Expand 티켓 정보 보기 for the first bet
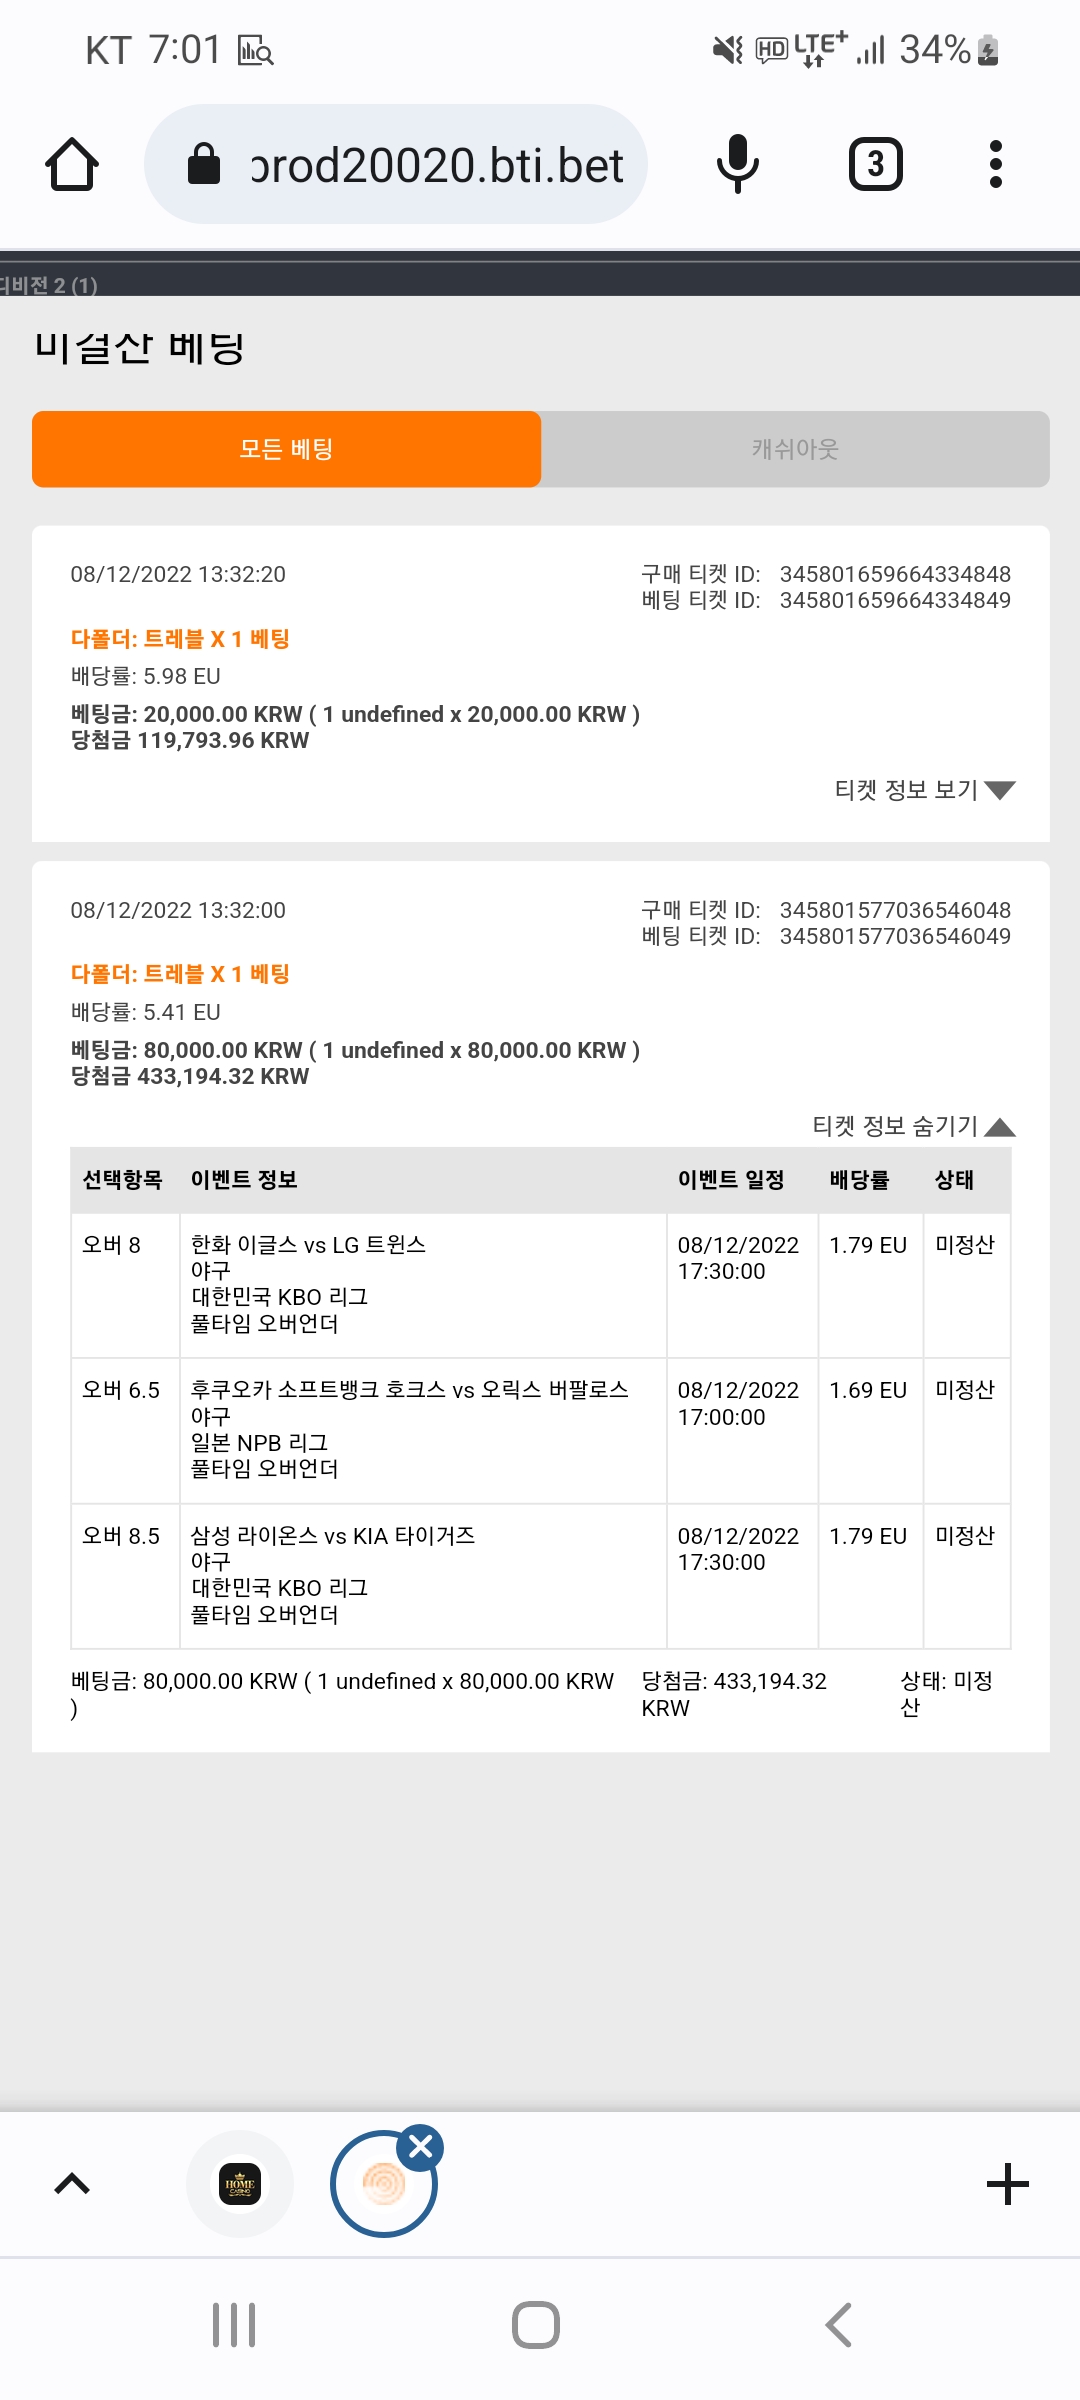Image resolution: width=1080 pixels, height=2400 pixels. 925,790
